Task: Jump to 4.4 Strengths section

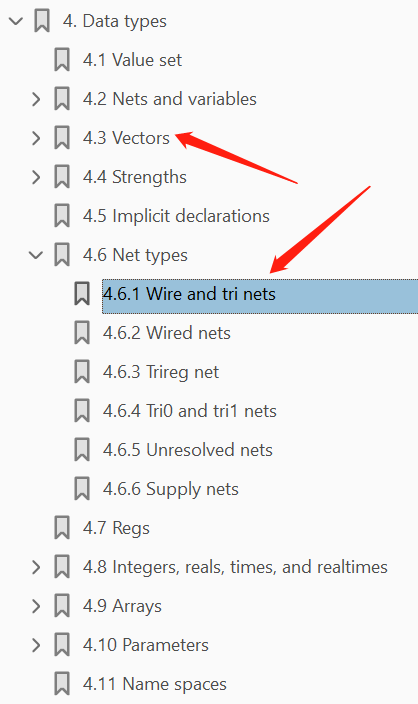Action: [x=135, y=177]
